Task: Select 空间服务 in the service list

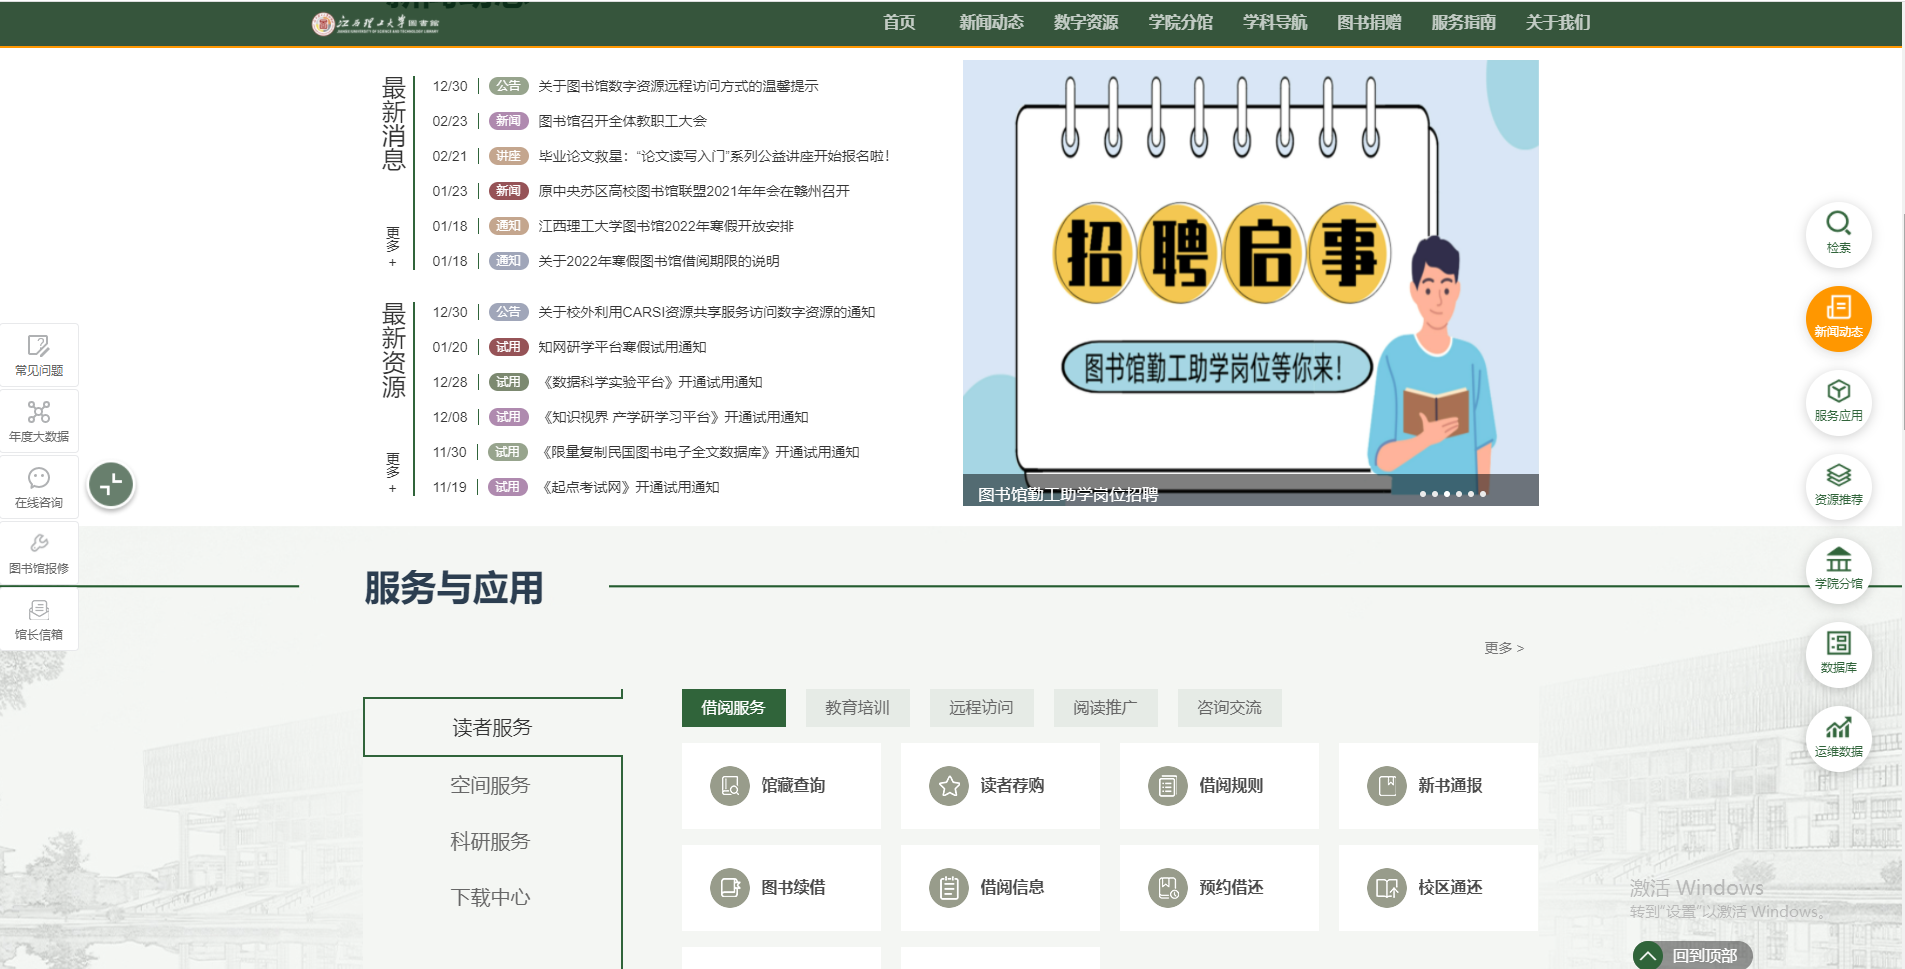Action: pos(490,785)
